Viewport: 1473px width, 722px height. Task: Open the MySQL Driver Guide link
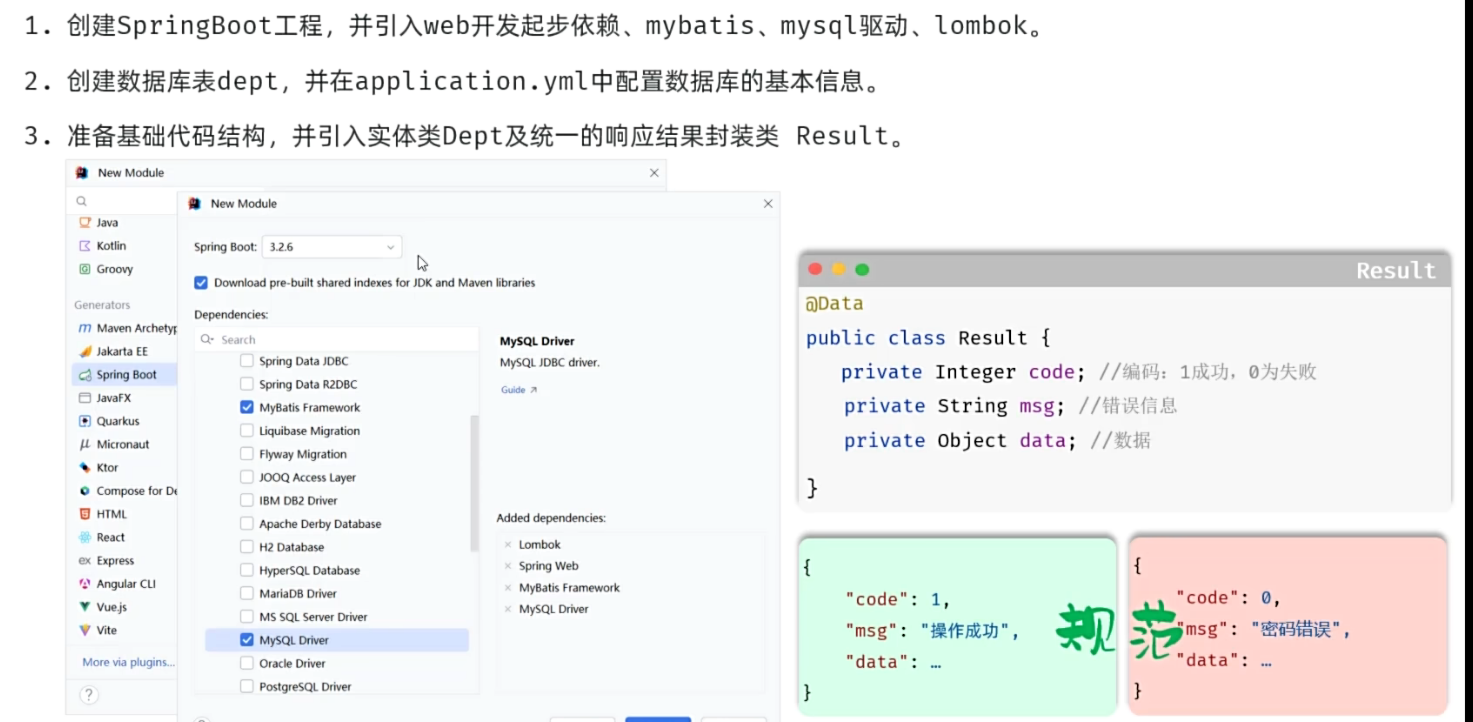(x=518, y=390)
